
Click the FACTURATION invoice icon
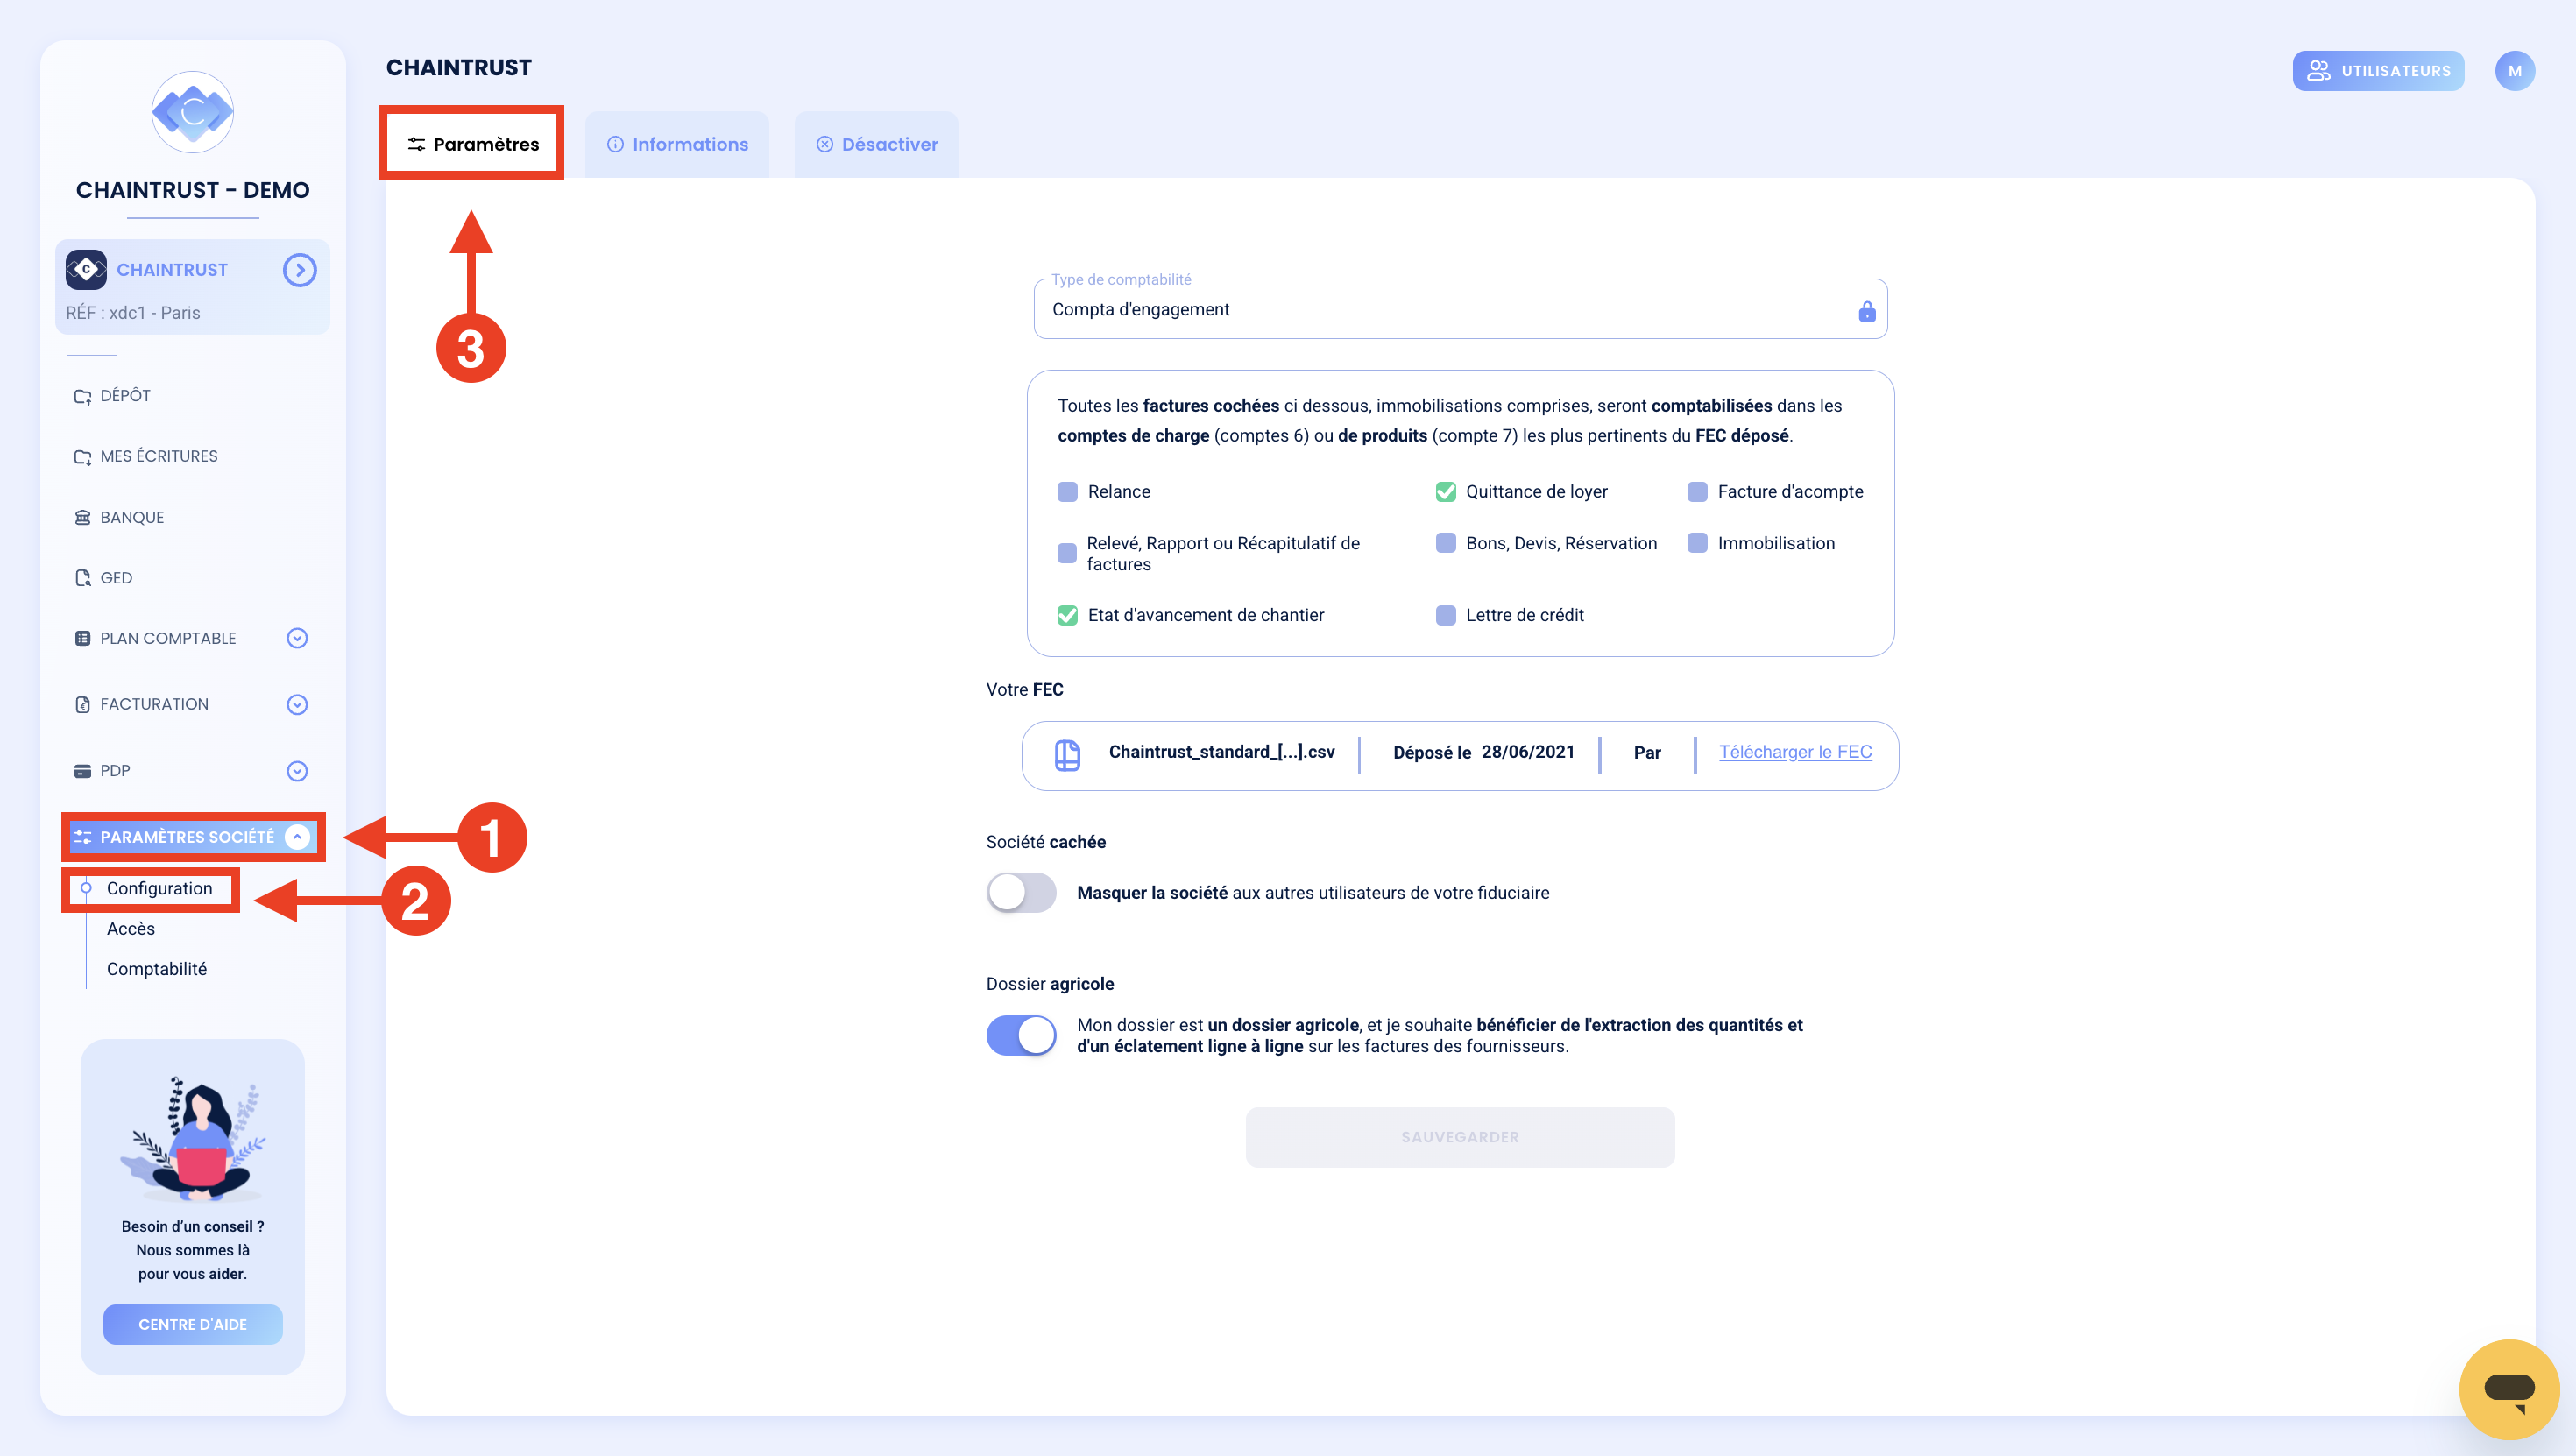tap(83, 704)
